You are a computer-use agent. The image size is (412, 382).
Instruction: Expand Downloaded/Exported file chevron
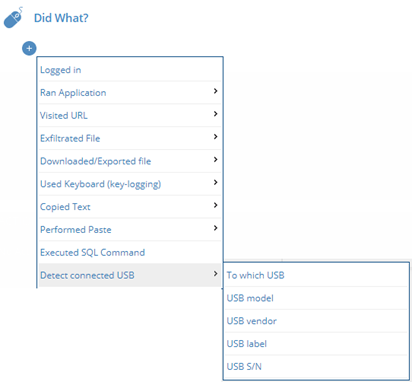[215, 160]
